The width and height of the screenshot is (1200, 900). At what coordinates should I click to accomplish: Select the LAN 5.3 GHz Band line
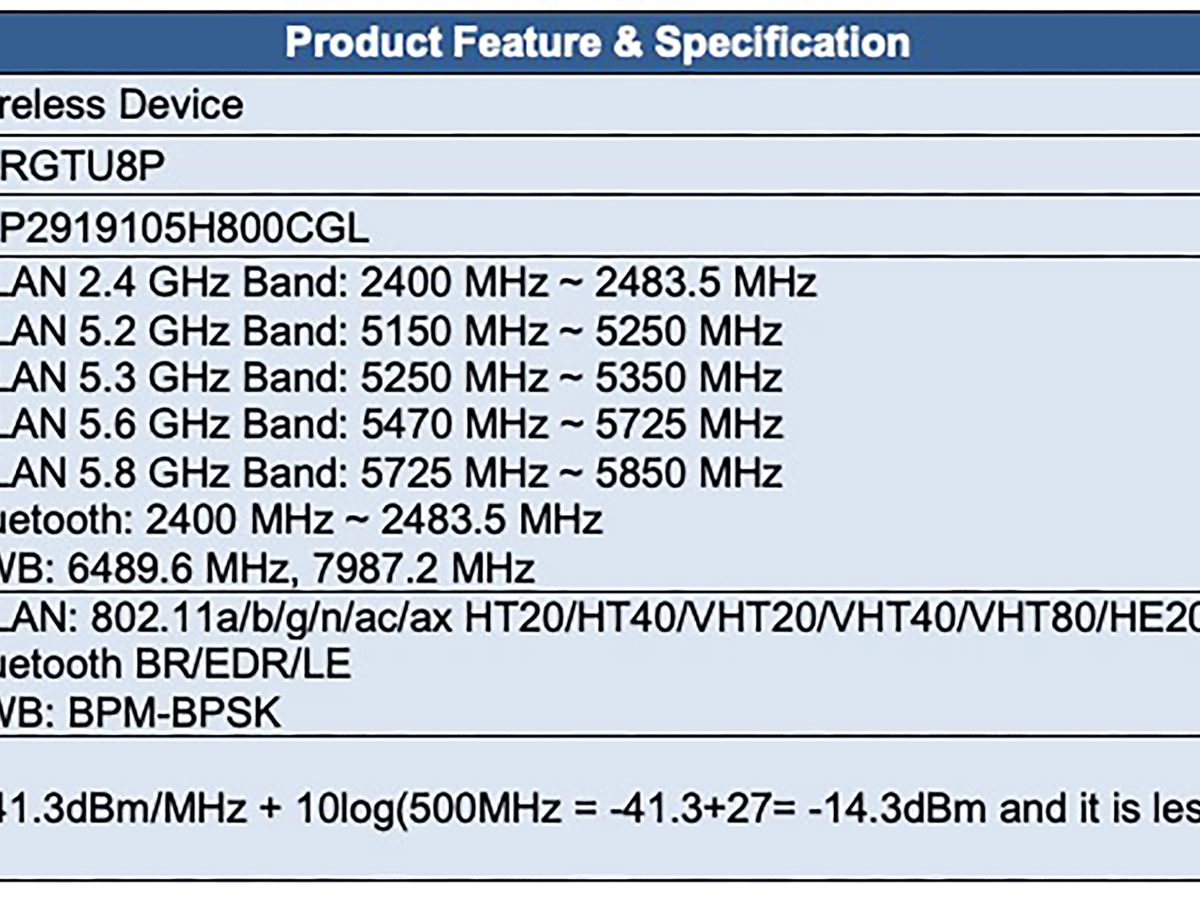pyautogui.click(x=391, y=378)
